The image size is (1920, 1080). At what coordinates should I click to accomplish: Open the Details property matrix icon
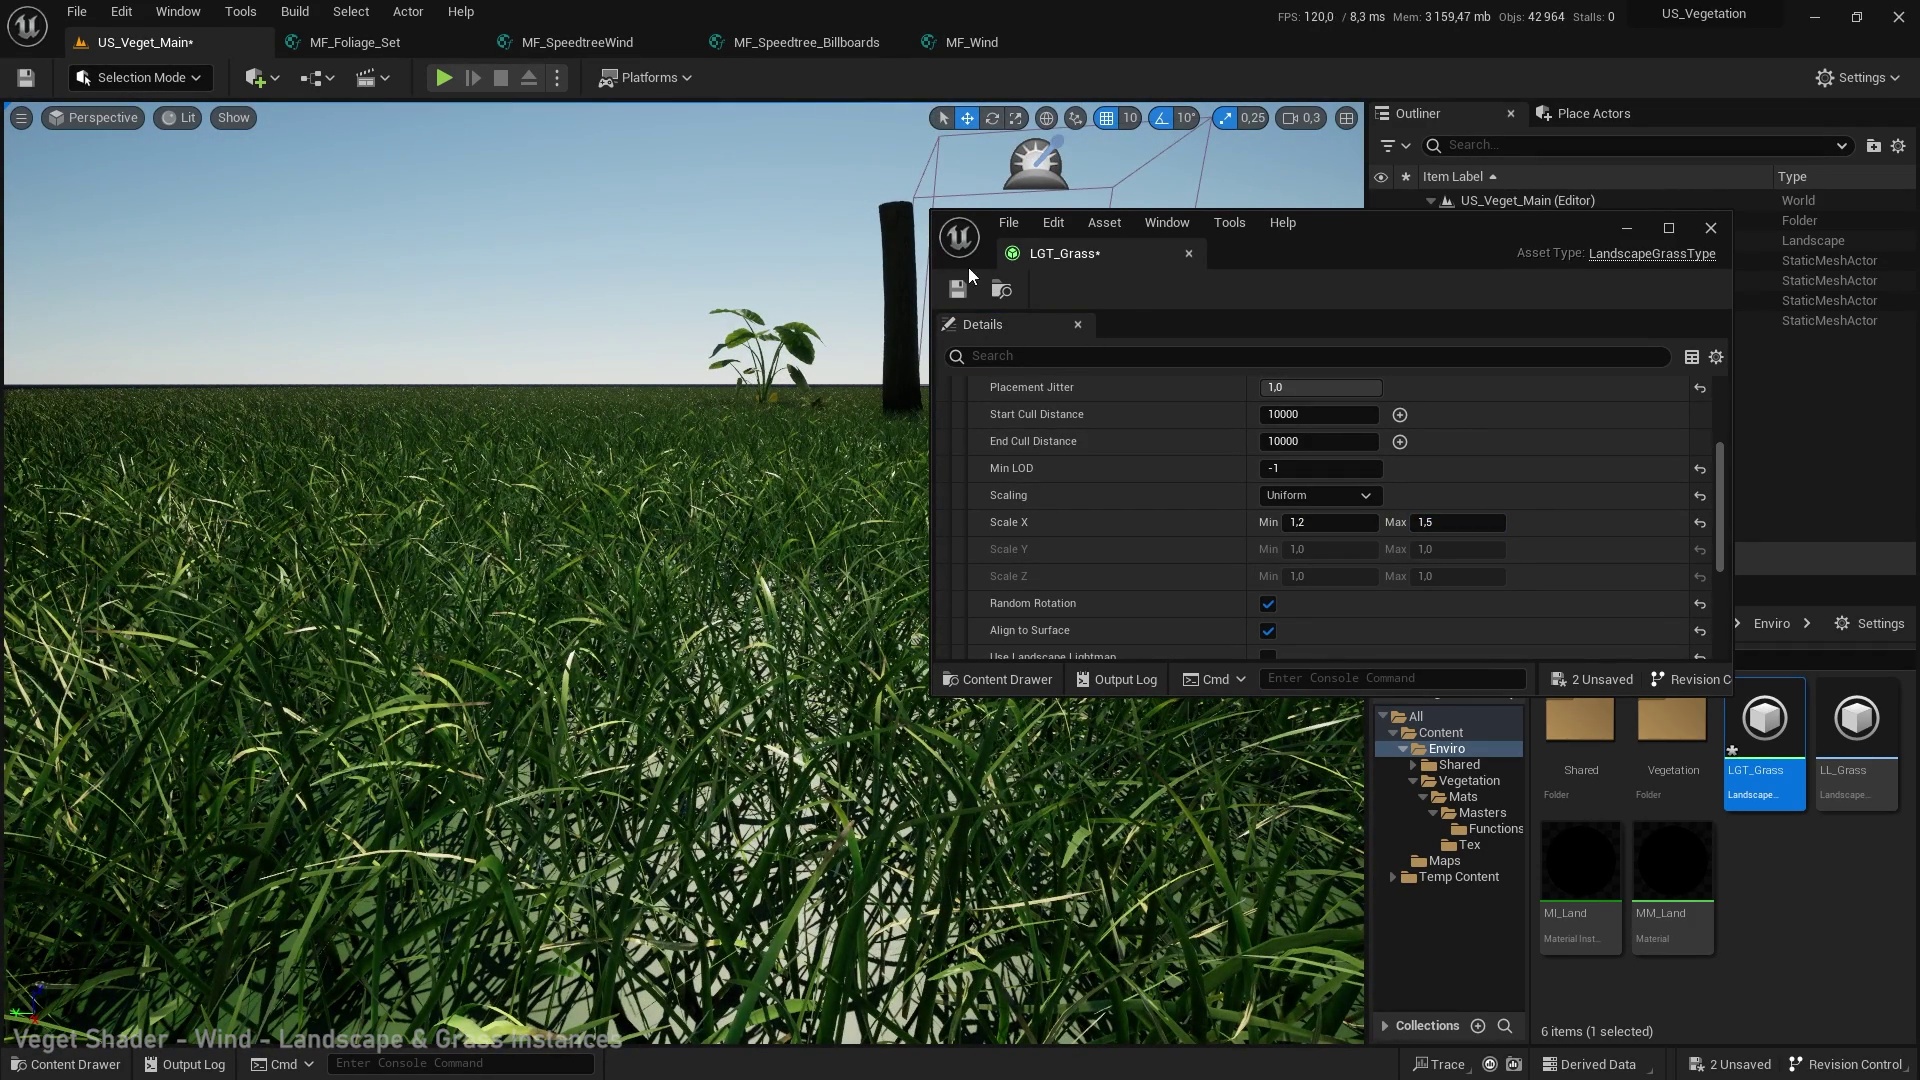[1691, 357]
